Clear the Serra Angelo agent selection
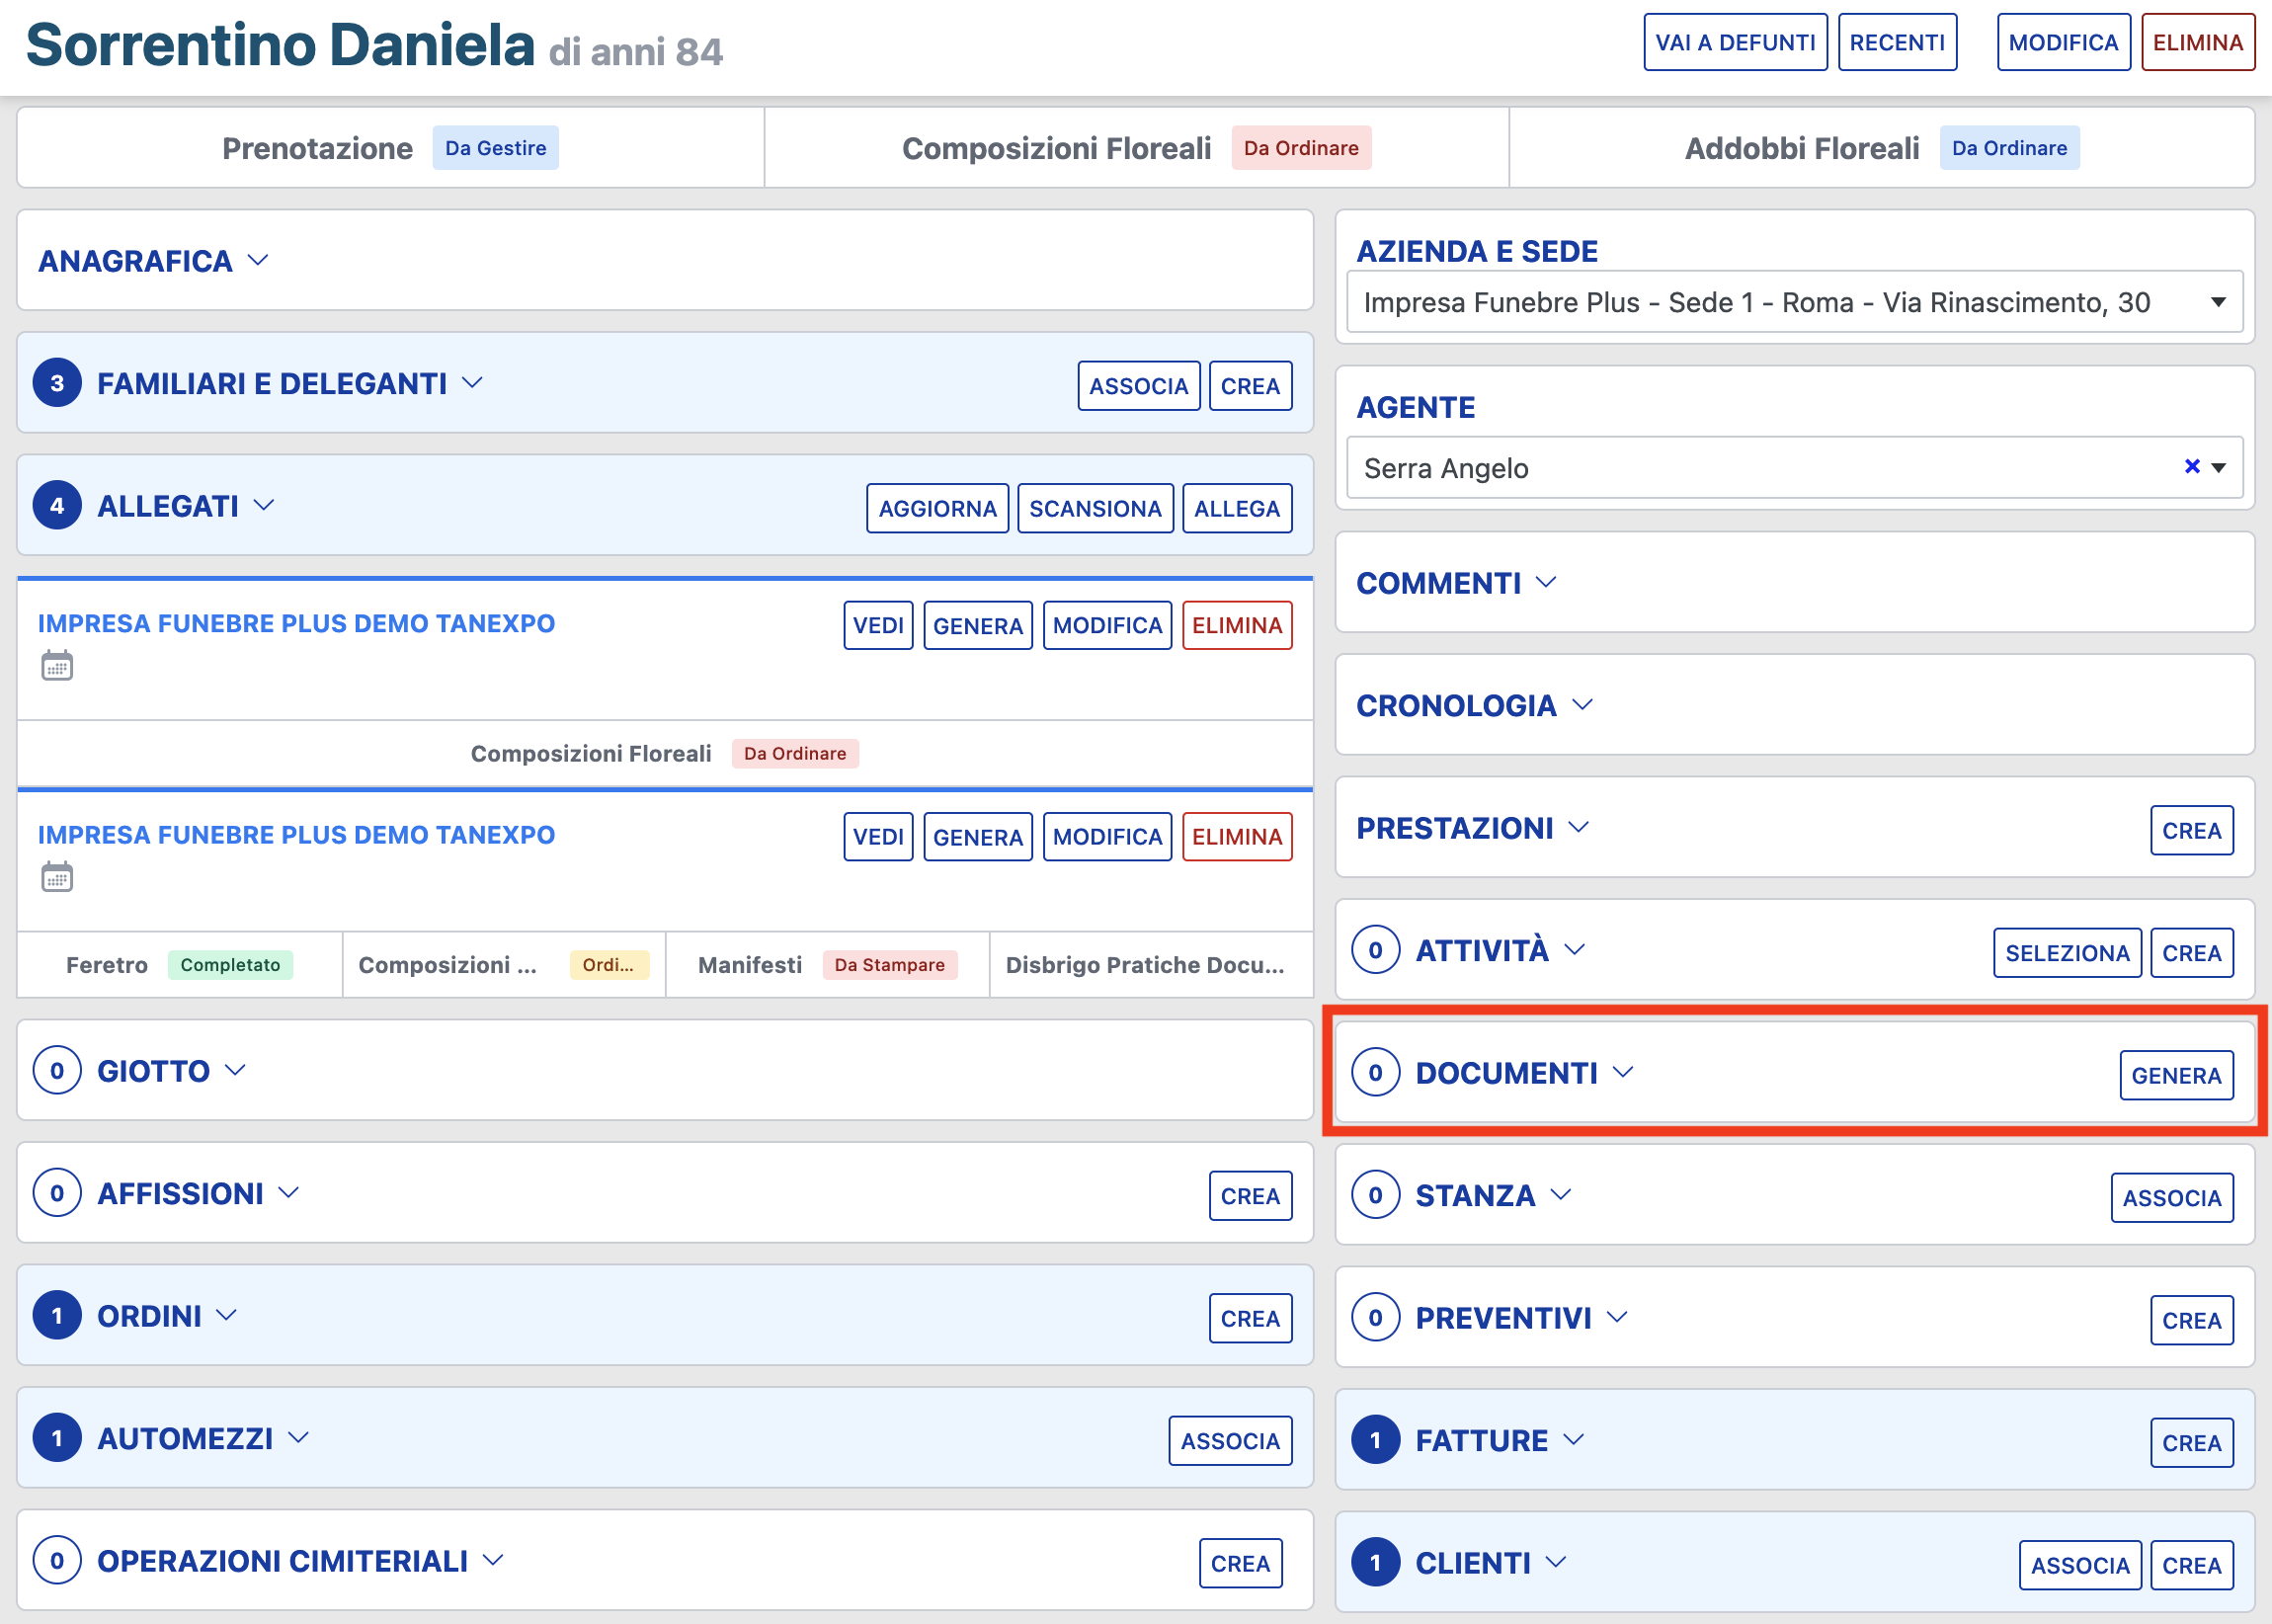 pyautogui.click(x=2191, y=466)
